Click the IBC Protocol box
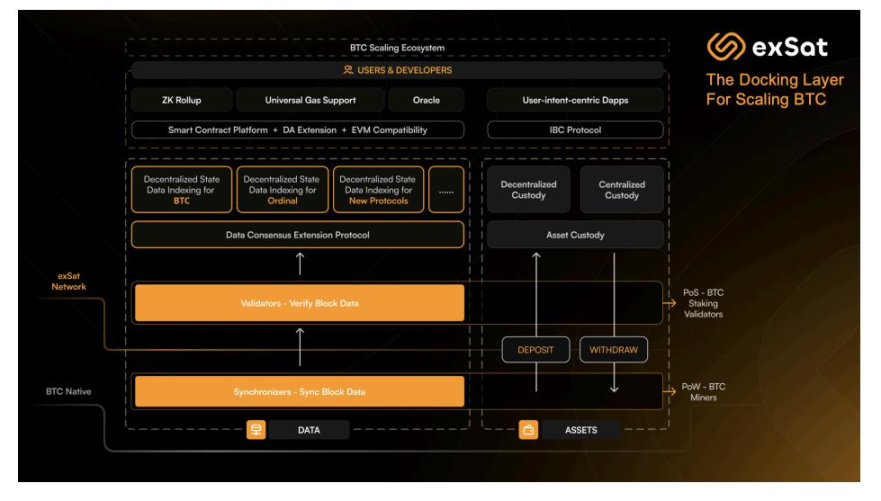The width and height of the screenshot is (881, 501). tap(575, 130)
